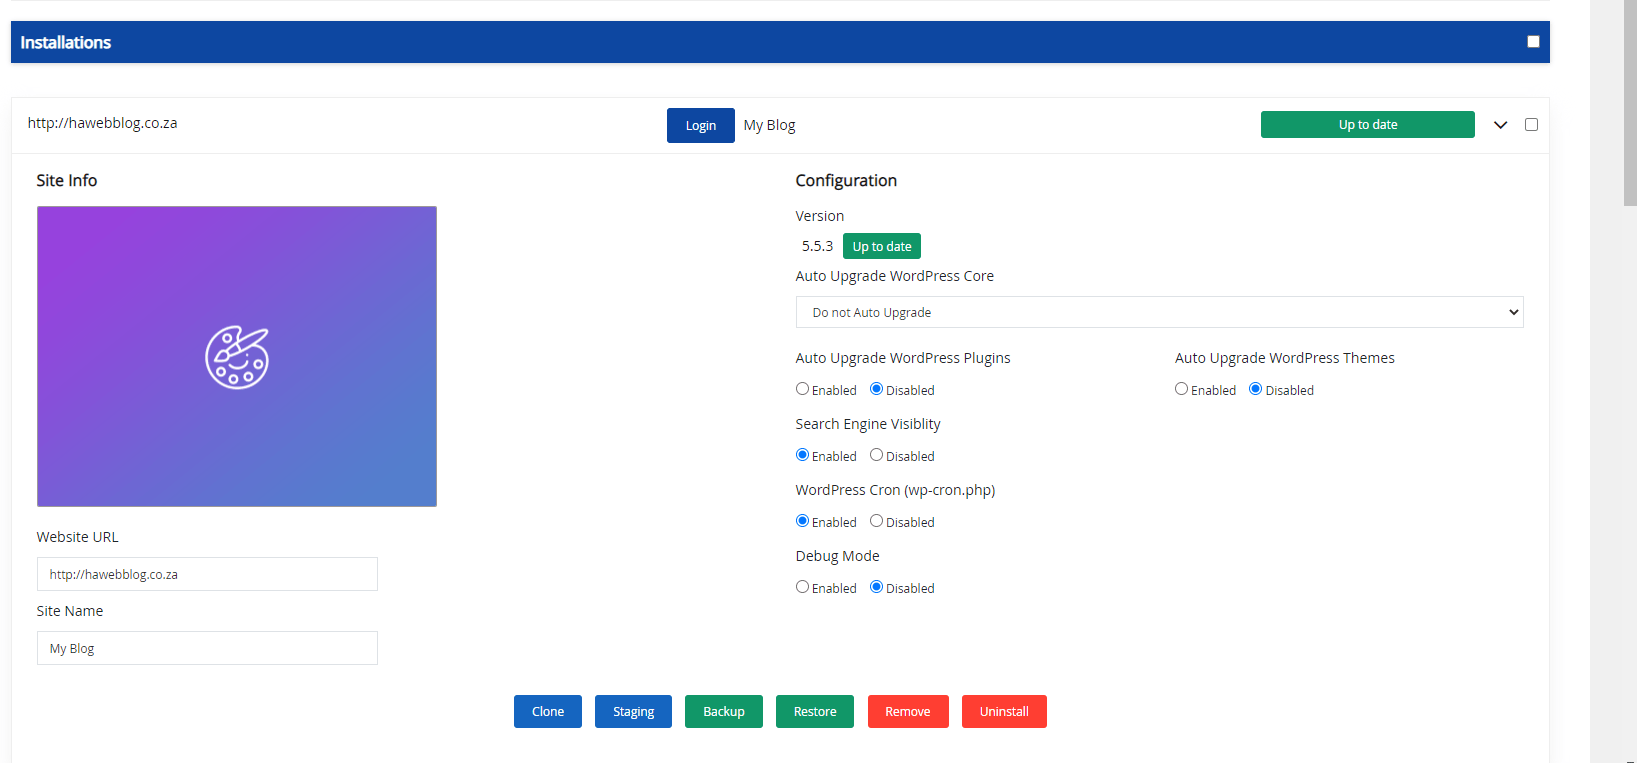Open the Staging option
Viewport: 1637px width, 763px height.
coord(633,711)
